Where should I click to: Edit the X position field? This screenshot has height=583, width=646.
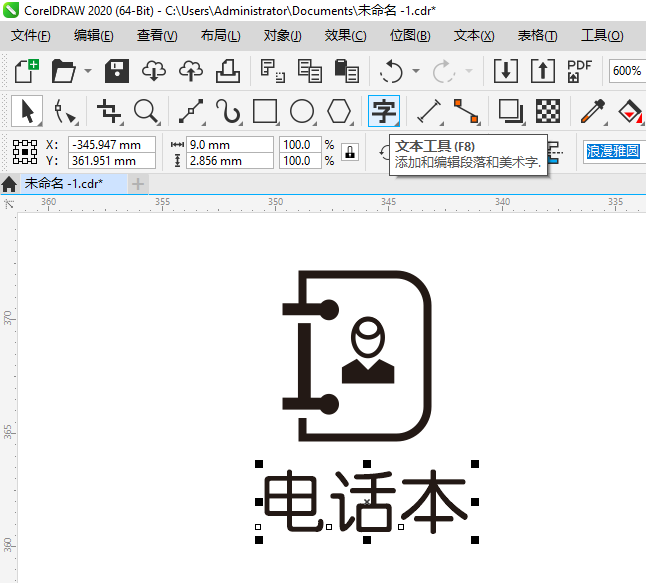pyautogui.click(x=112, y=145)
